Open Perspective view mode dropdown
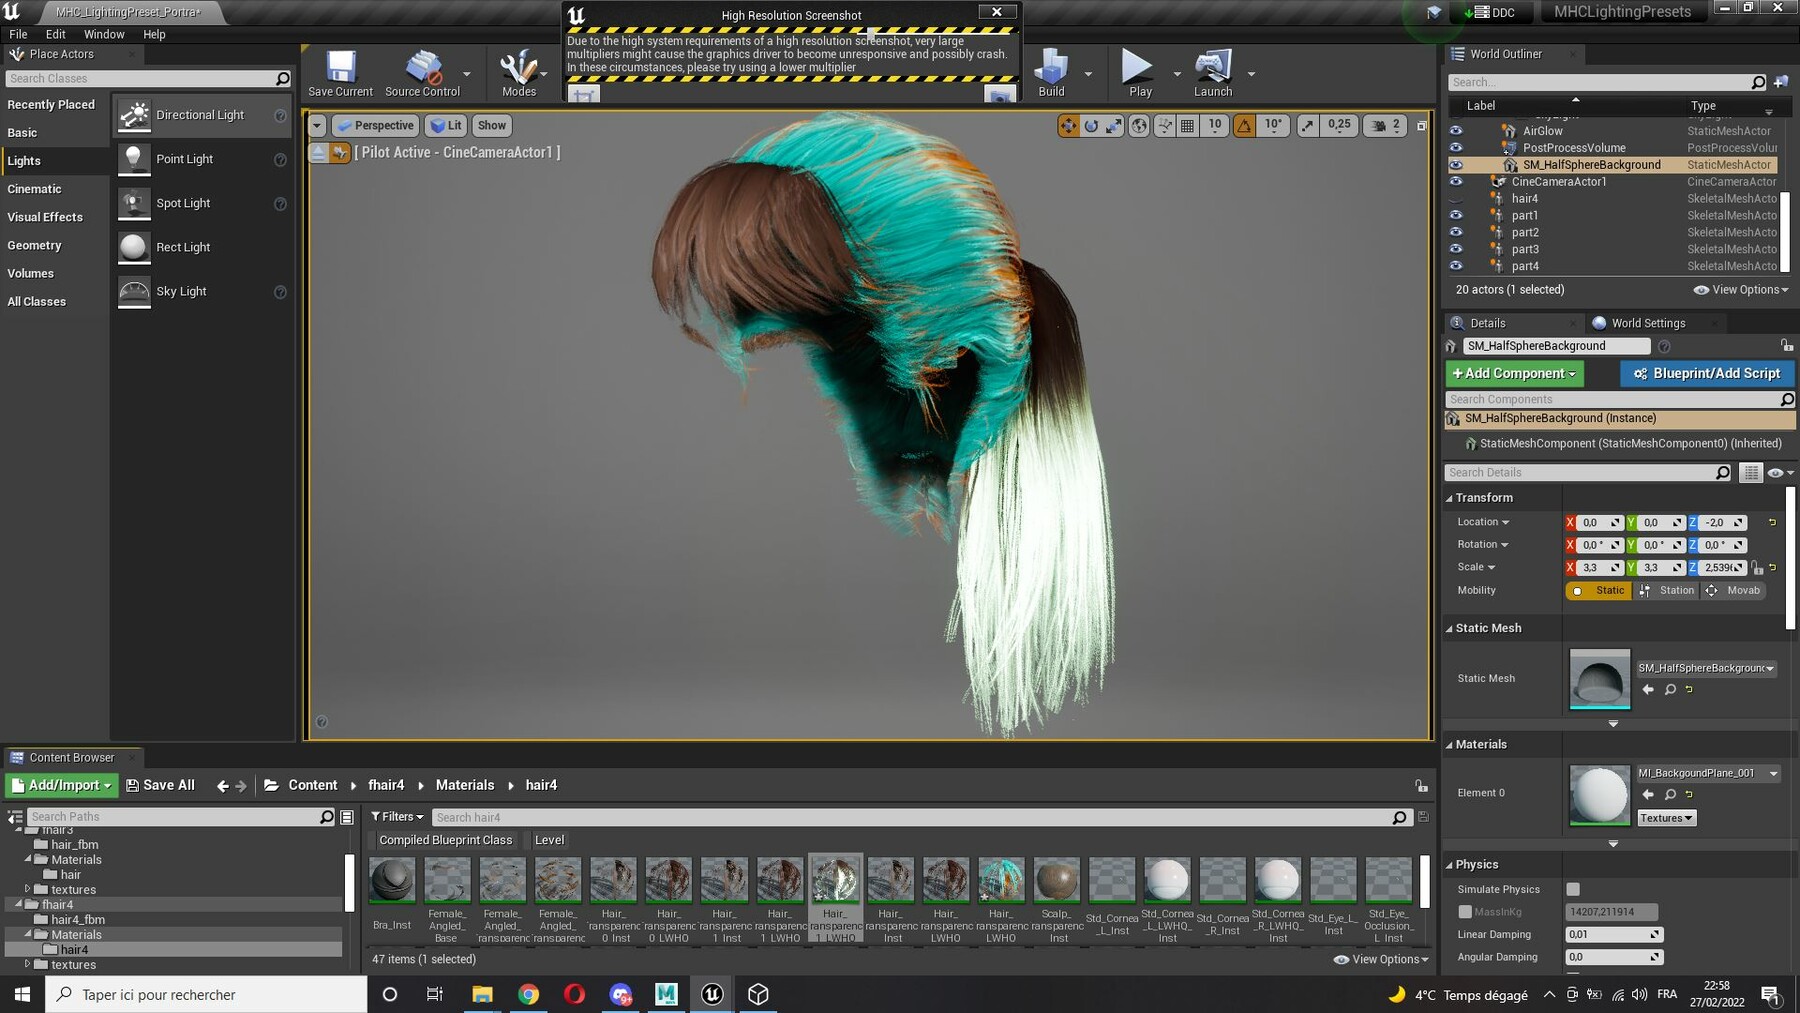The width and height of the screenshot is (1800, 1013). pos(375,126)
